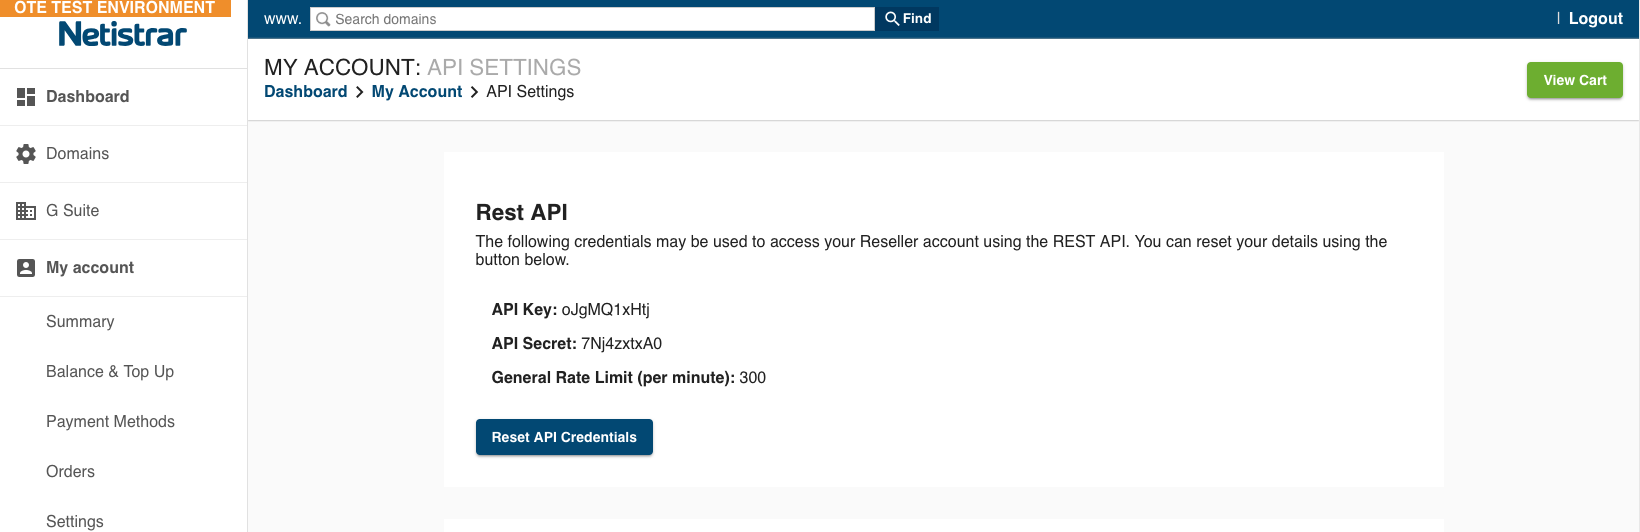The height and width of the screenshot is (532, 1640).
Task: Click the Dashboard grid icon in sidebar
Action: coord(26,97)
